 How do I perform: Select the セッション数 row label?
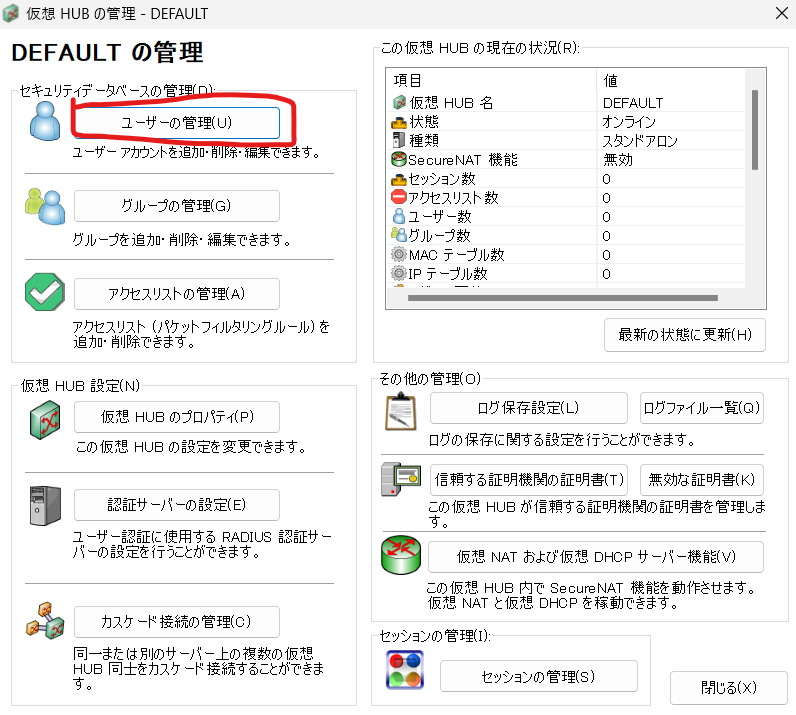pos(442,179)
